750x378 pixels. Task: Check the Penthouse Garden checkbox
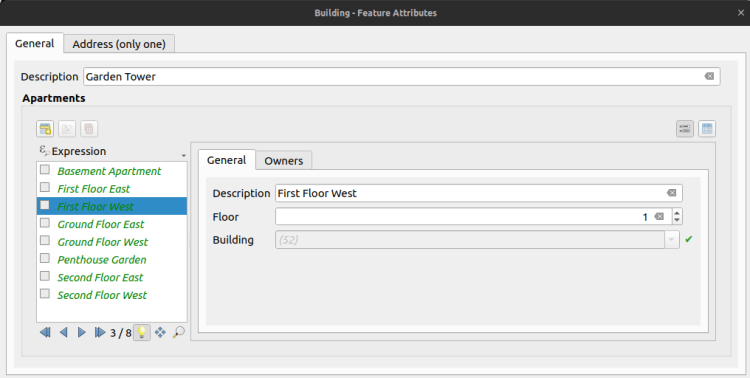coord(45,258)
